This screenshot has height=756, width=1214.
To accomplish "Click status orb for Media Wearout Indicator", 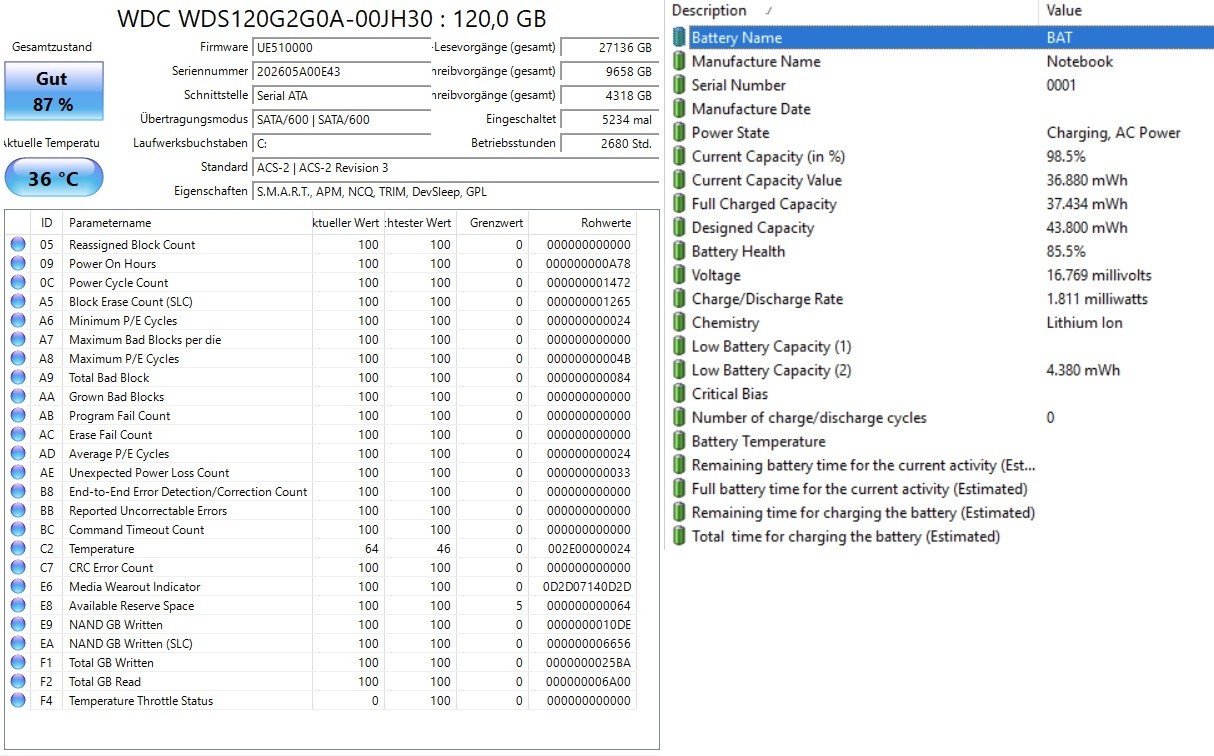I will tap(18, 587).
